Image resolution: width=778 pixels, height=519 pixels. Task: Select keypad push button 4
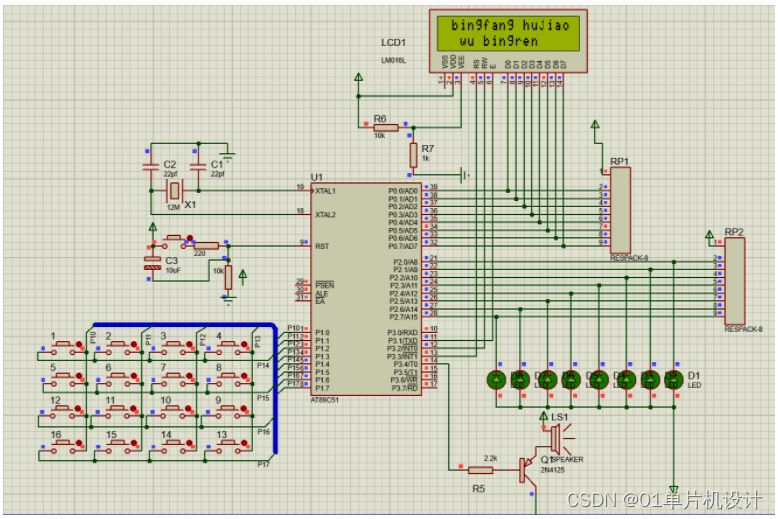[x=228, y=347]
